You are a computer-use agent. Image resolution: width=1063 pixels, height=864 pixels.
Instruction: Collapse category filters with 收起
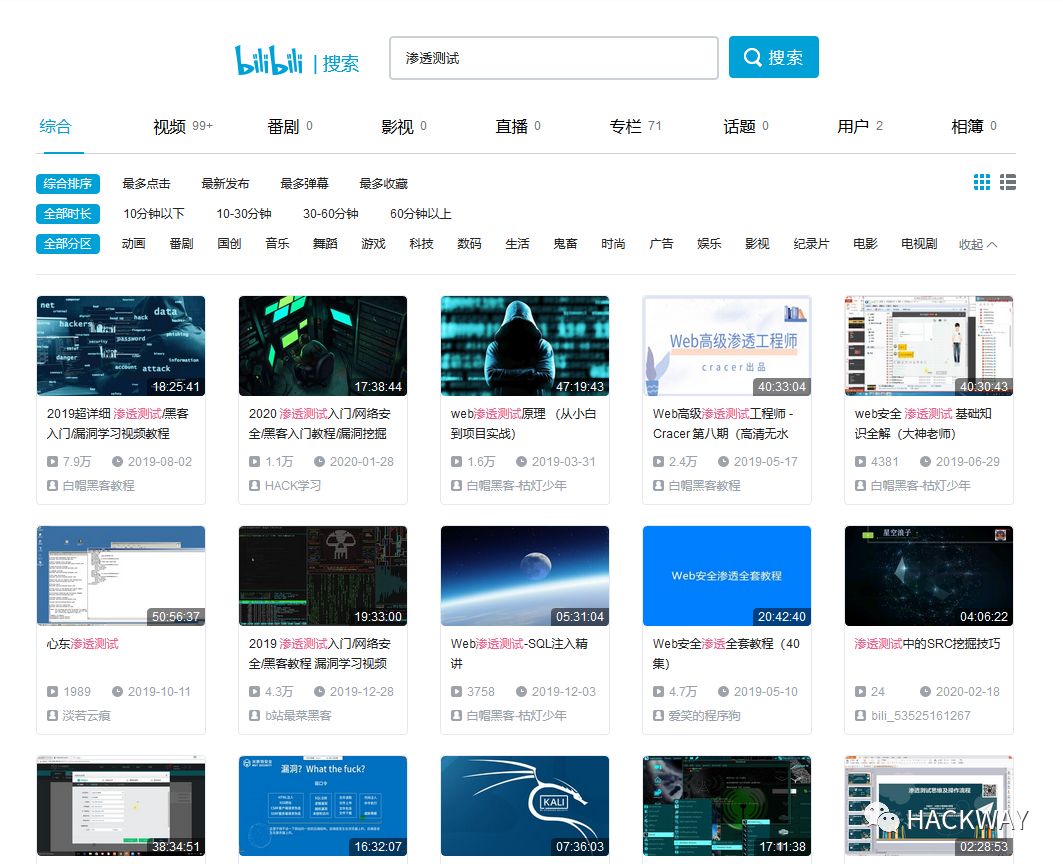(978, 244)
